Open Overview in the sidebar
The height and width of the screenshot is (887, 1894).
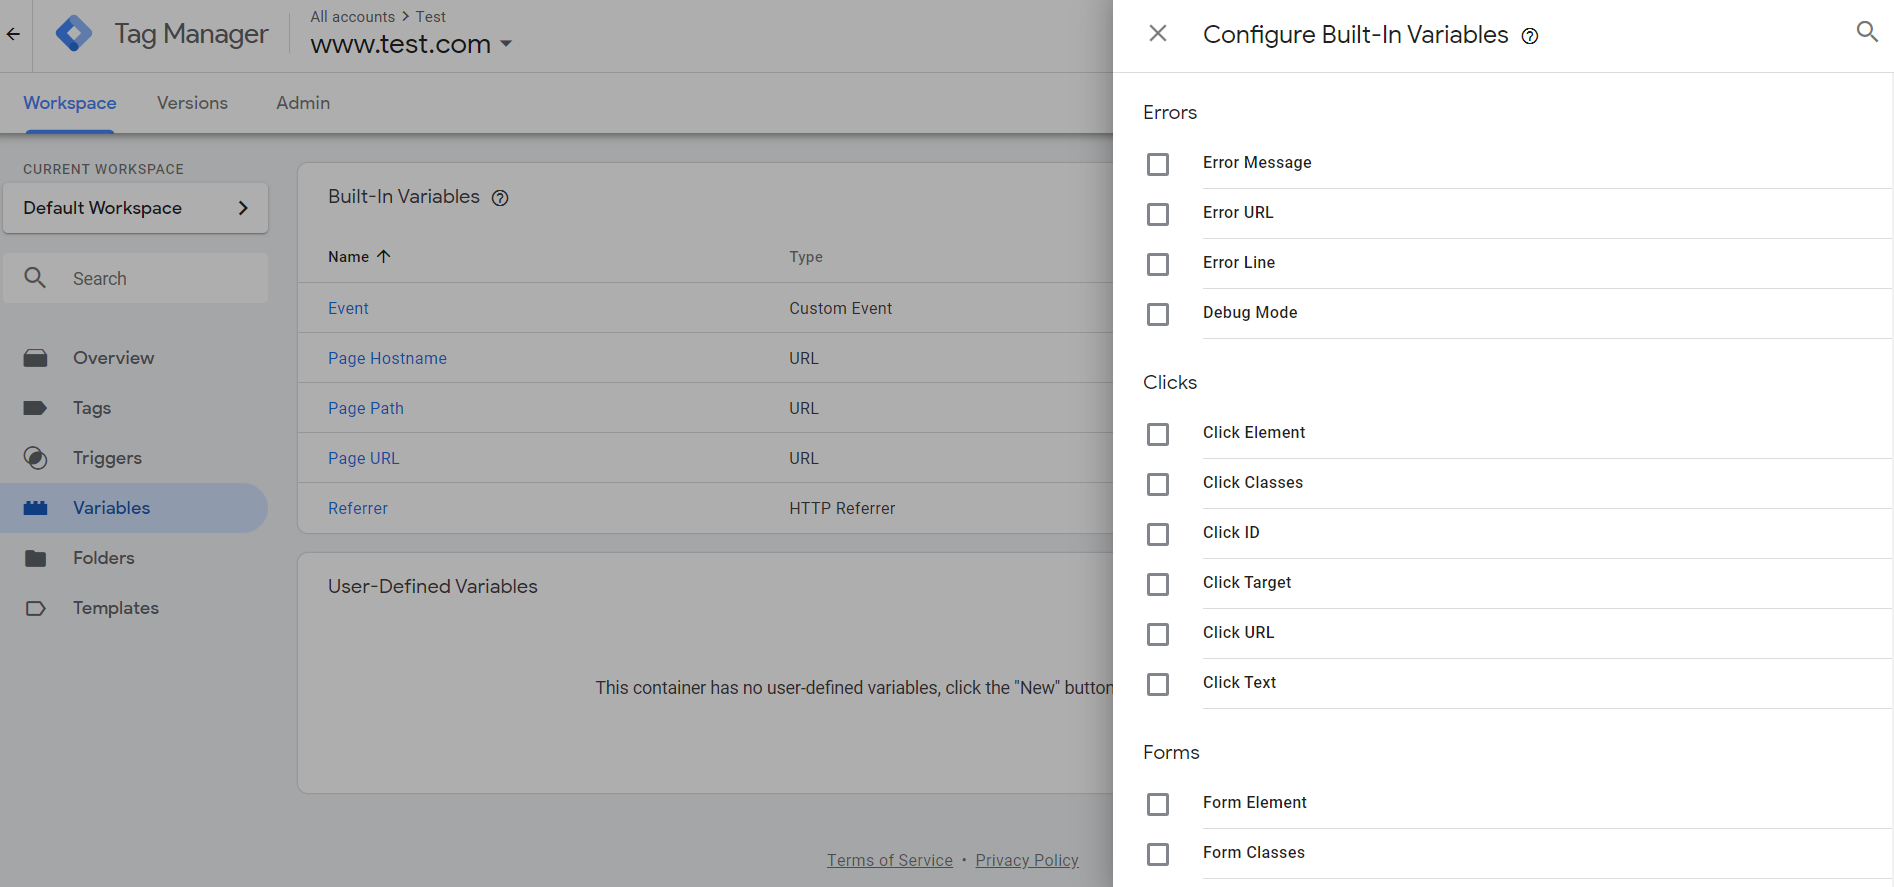point(113,358)
